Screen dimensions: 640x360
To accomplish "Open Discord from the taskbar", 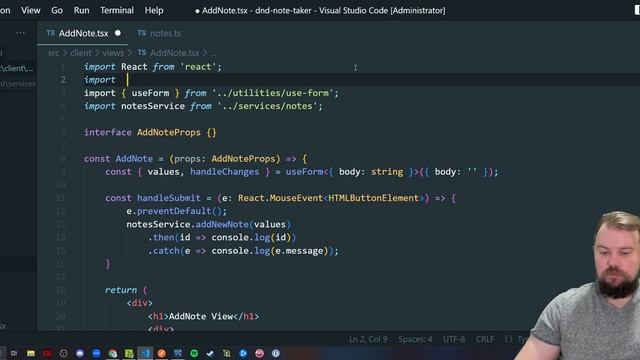I will 80,353.
